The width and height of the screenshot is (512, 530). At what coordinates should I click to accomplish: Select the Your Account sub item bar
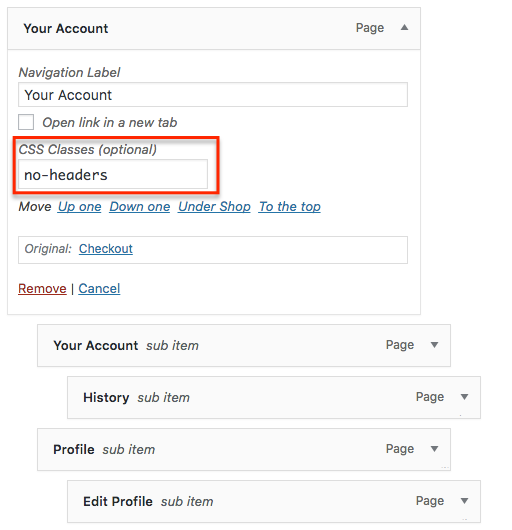click(x=244, y=345)
